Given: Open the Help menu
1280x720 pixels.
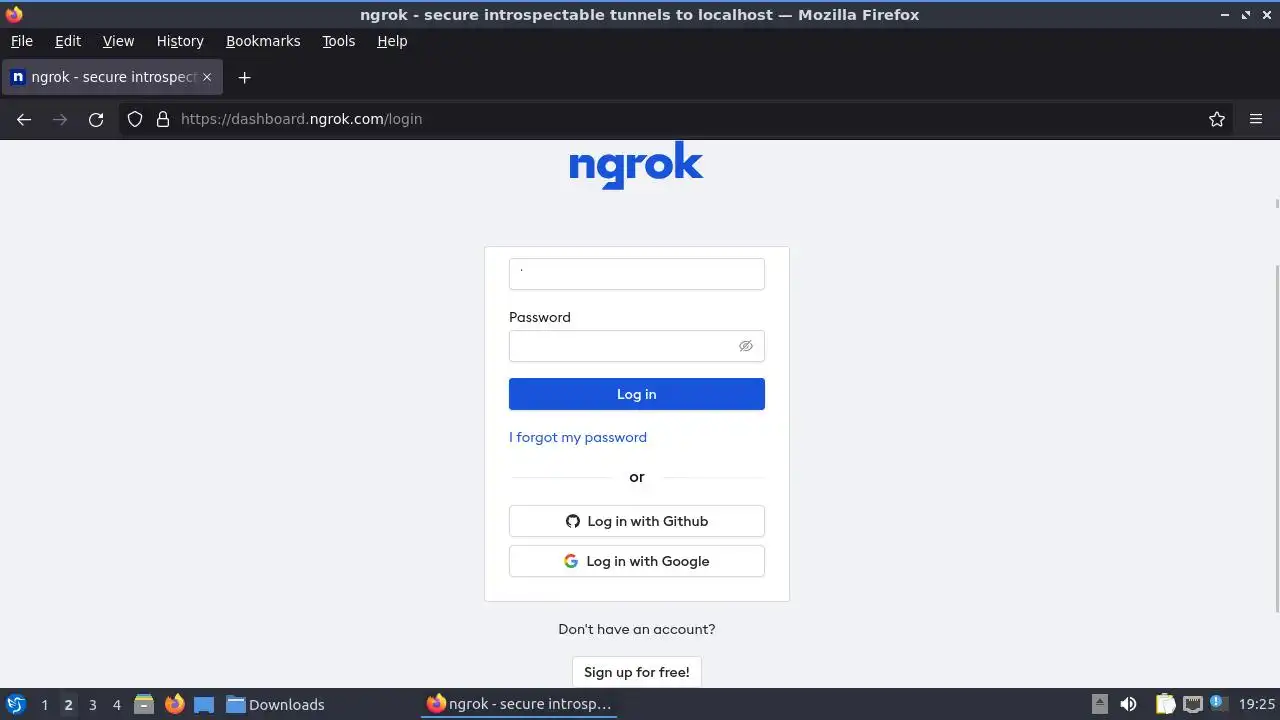Looking at the screenshot, I should [392, 41].
